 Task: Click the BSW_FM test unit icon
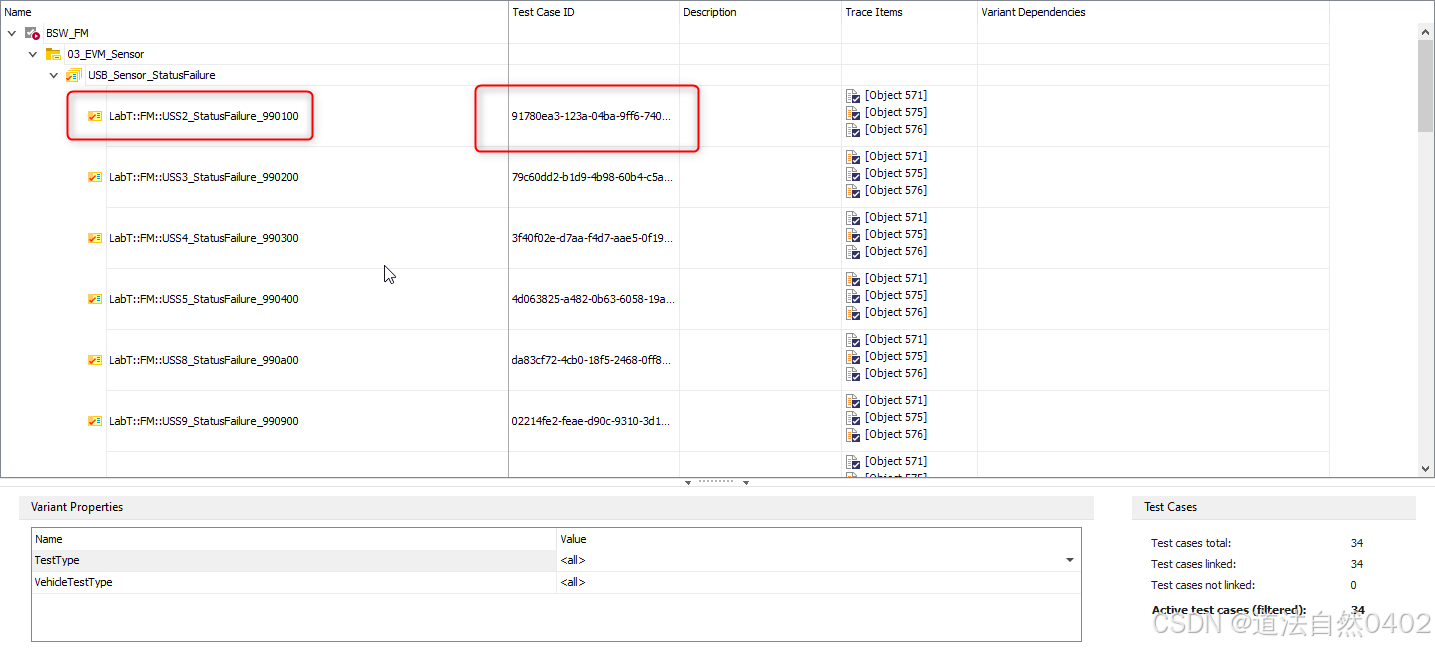[32, 32]
